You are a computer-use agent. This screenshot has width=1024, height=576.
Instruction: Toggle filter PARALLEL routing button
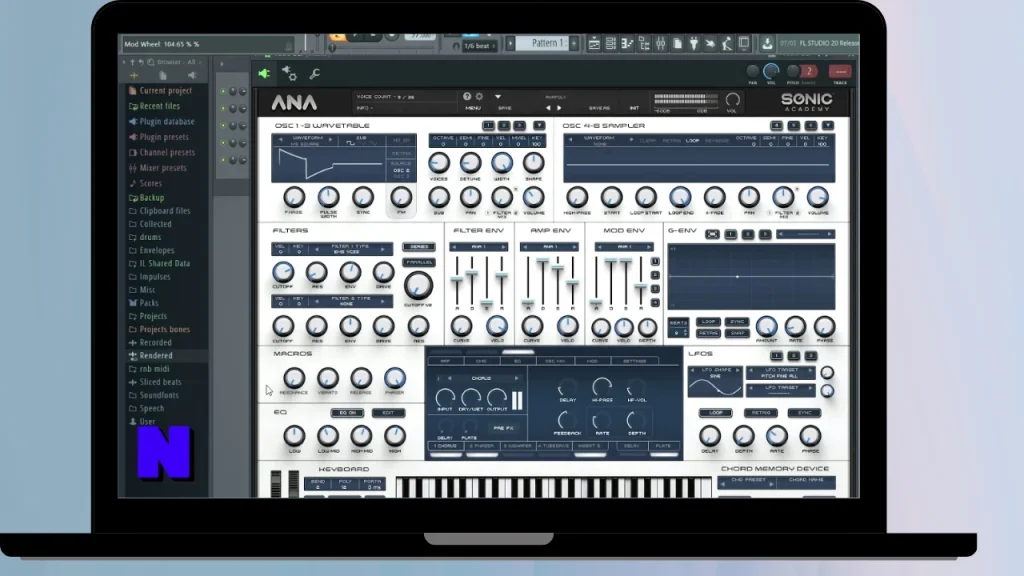[419, 262]
